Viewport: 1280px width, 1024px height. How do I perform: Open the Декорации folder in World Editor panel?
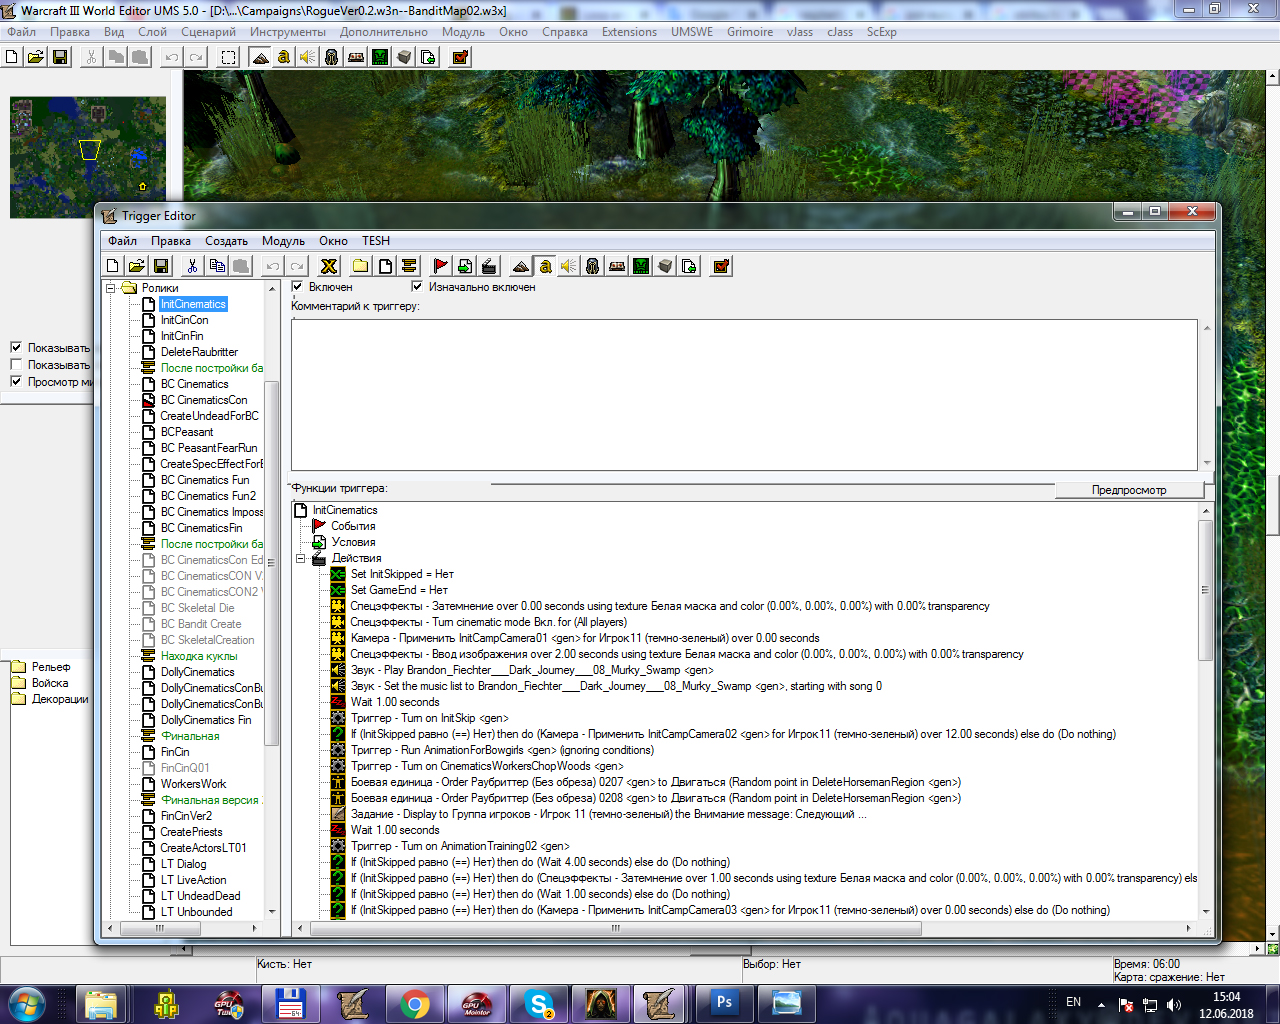(60, 699)
